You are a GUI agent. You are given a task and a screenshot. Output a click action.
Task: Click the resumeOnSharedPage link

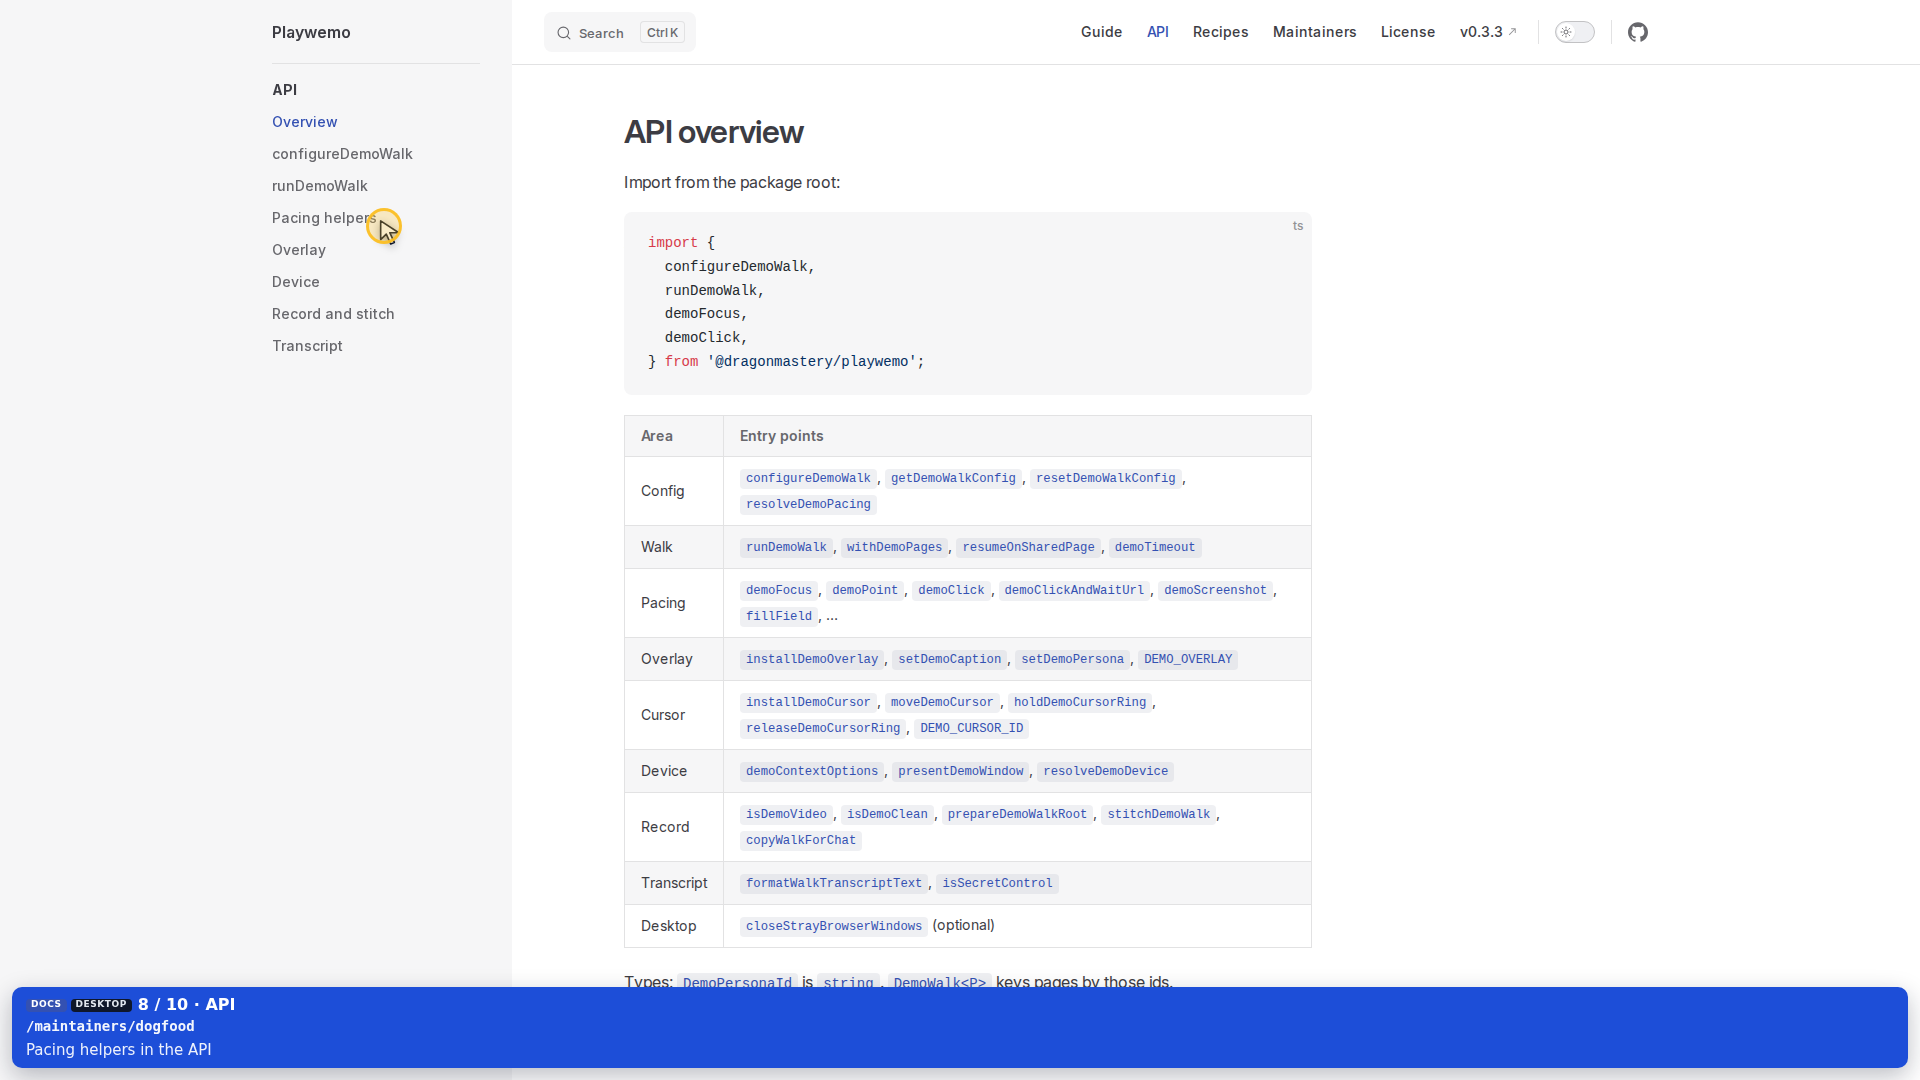point(1028,547)
